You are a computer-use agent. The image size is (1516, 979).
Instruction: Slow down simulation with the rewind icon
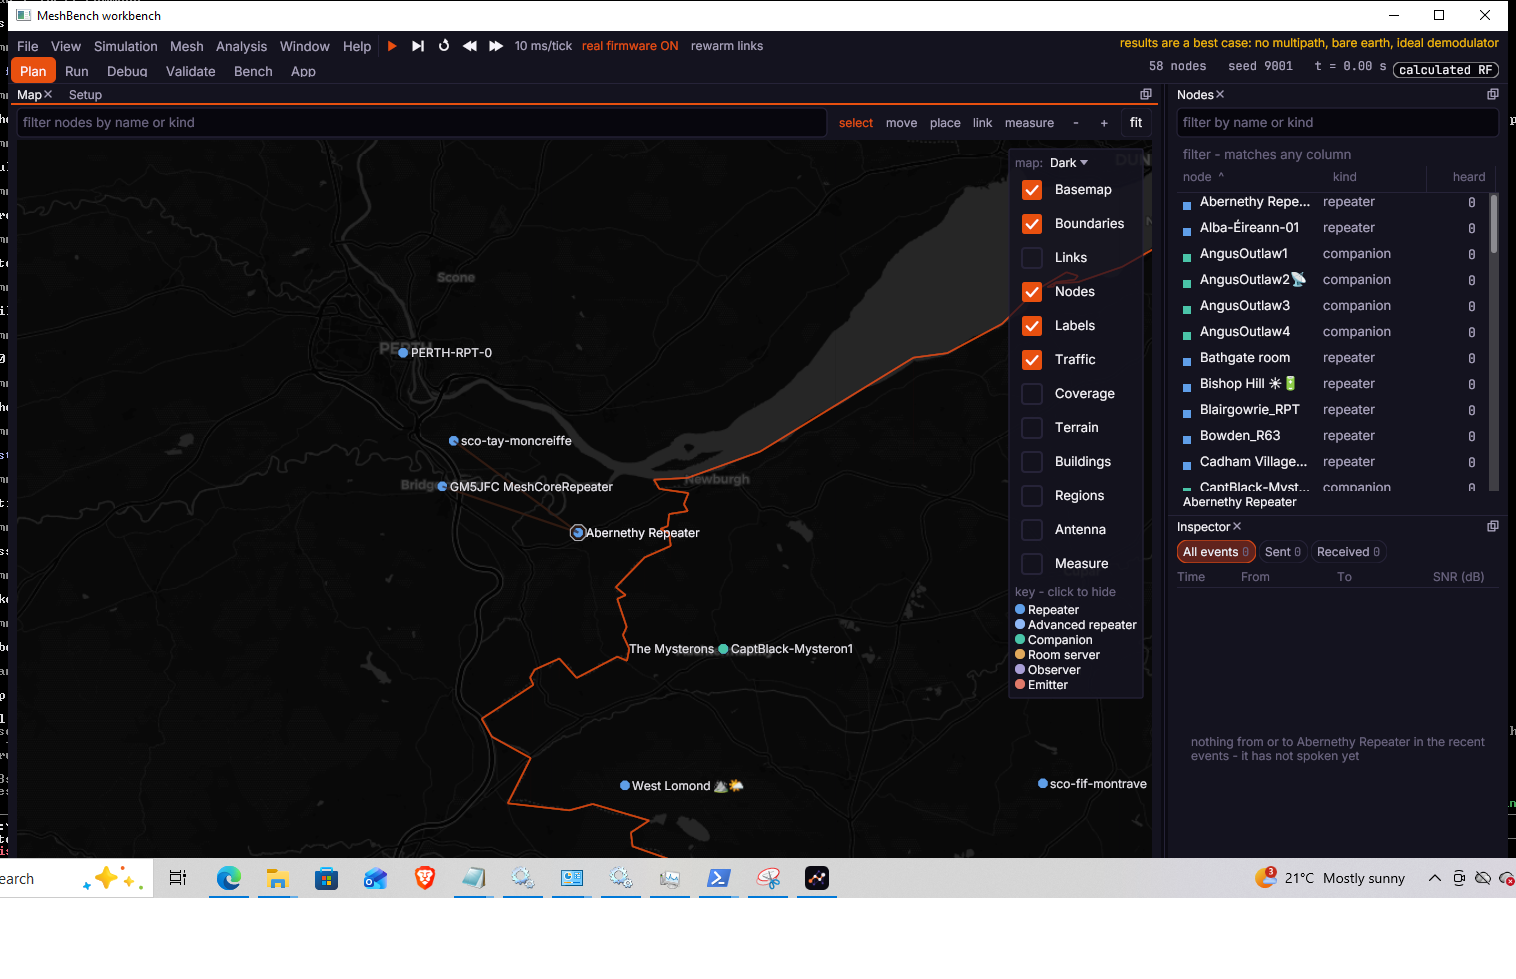coord(470,46)
